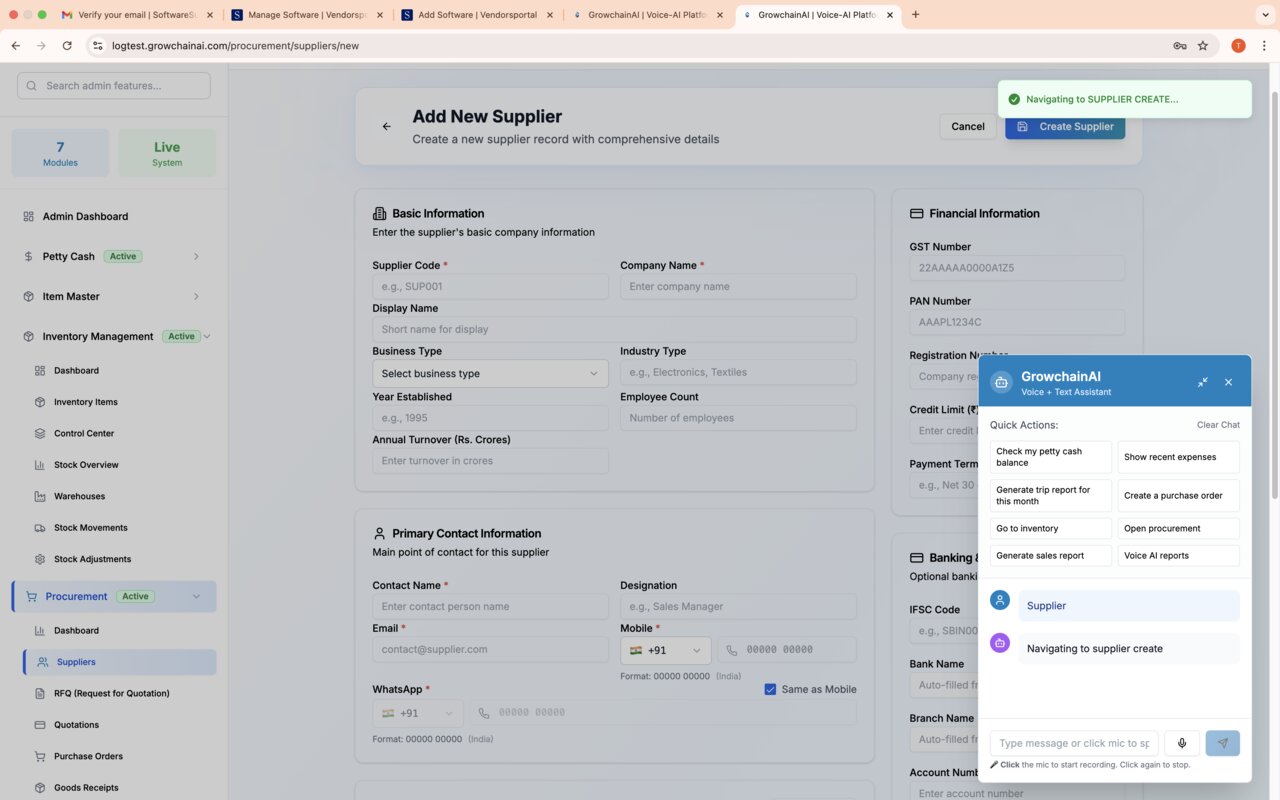
Task: Close the Verify your email tab
Action: click(x=209, y=15)
